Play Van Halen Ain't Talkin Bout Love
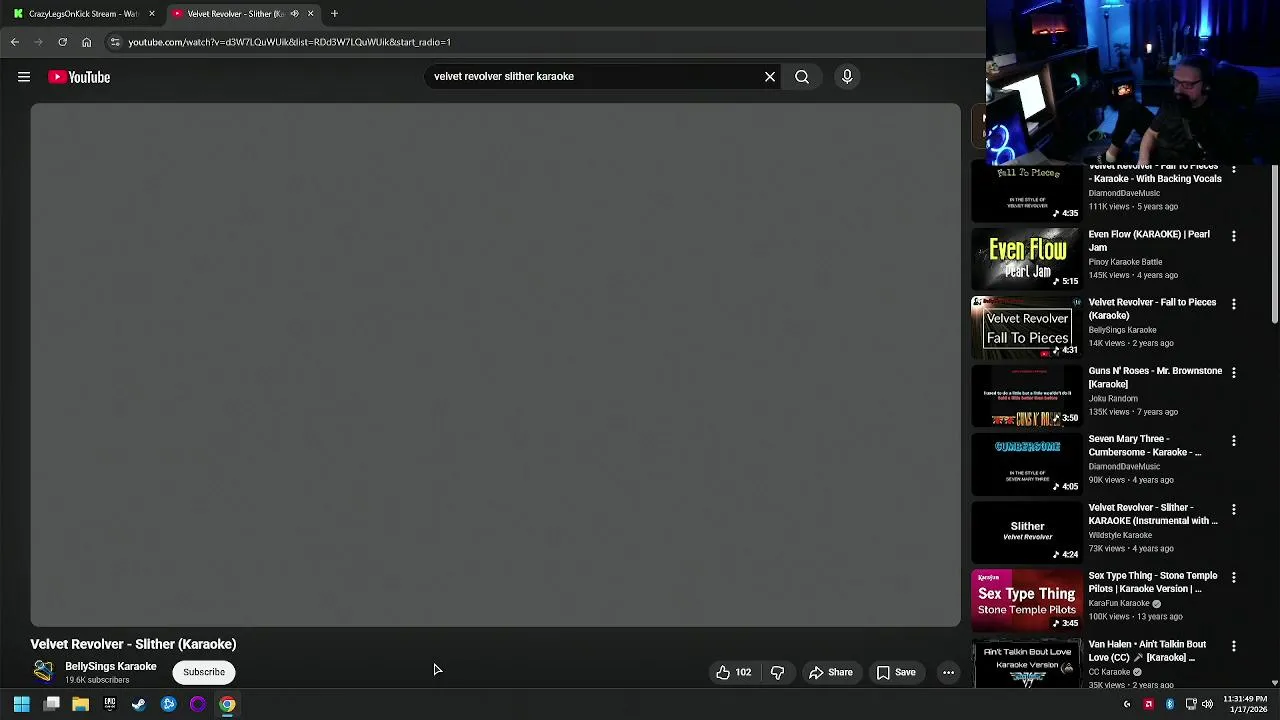The height and width of the screenshot is (720, 1280). [x=1027, y=664]
